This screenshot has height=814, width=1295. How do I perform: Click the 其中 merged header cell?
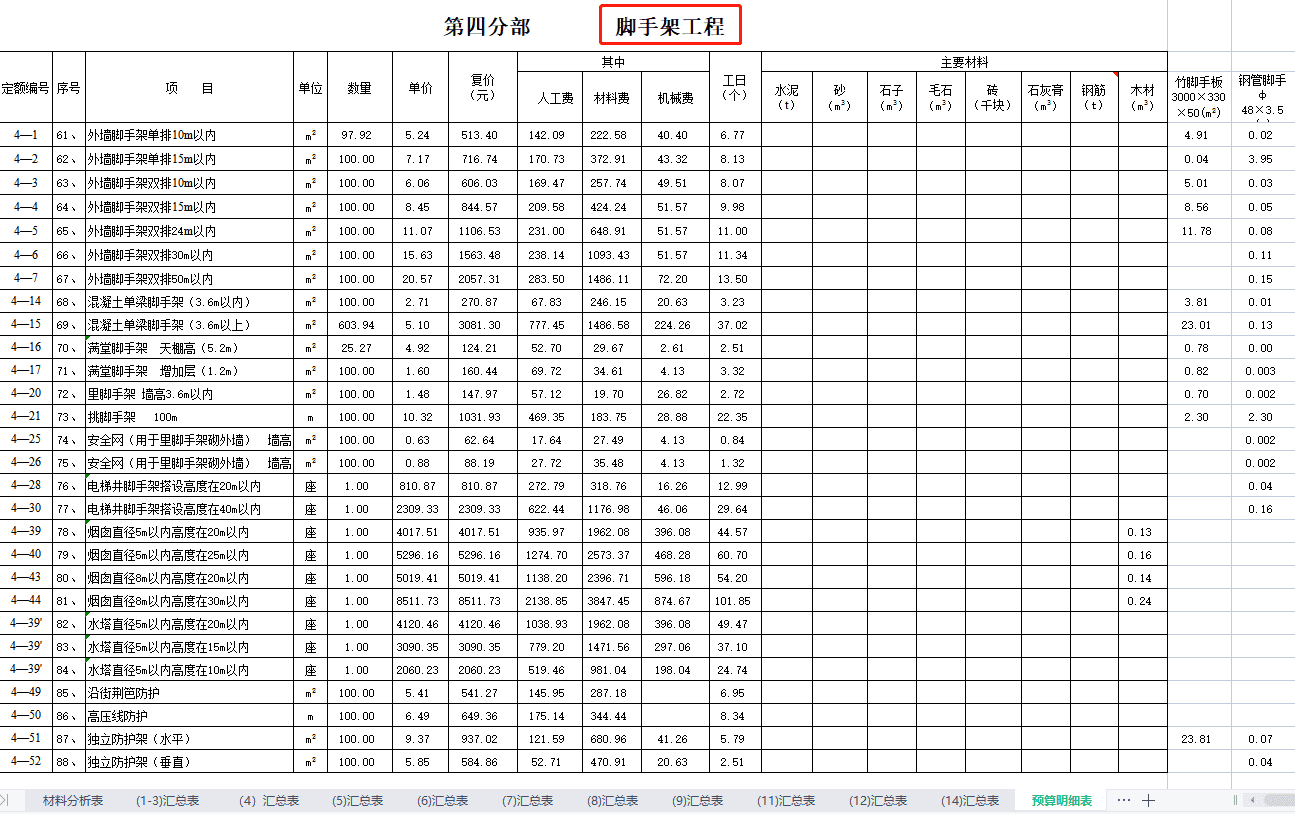tap(613, 62)
